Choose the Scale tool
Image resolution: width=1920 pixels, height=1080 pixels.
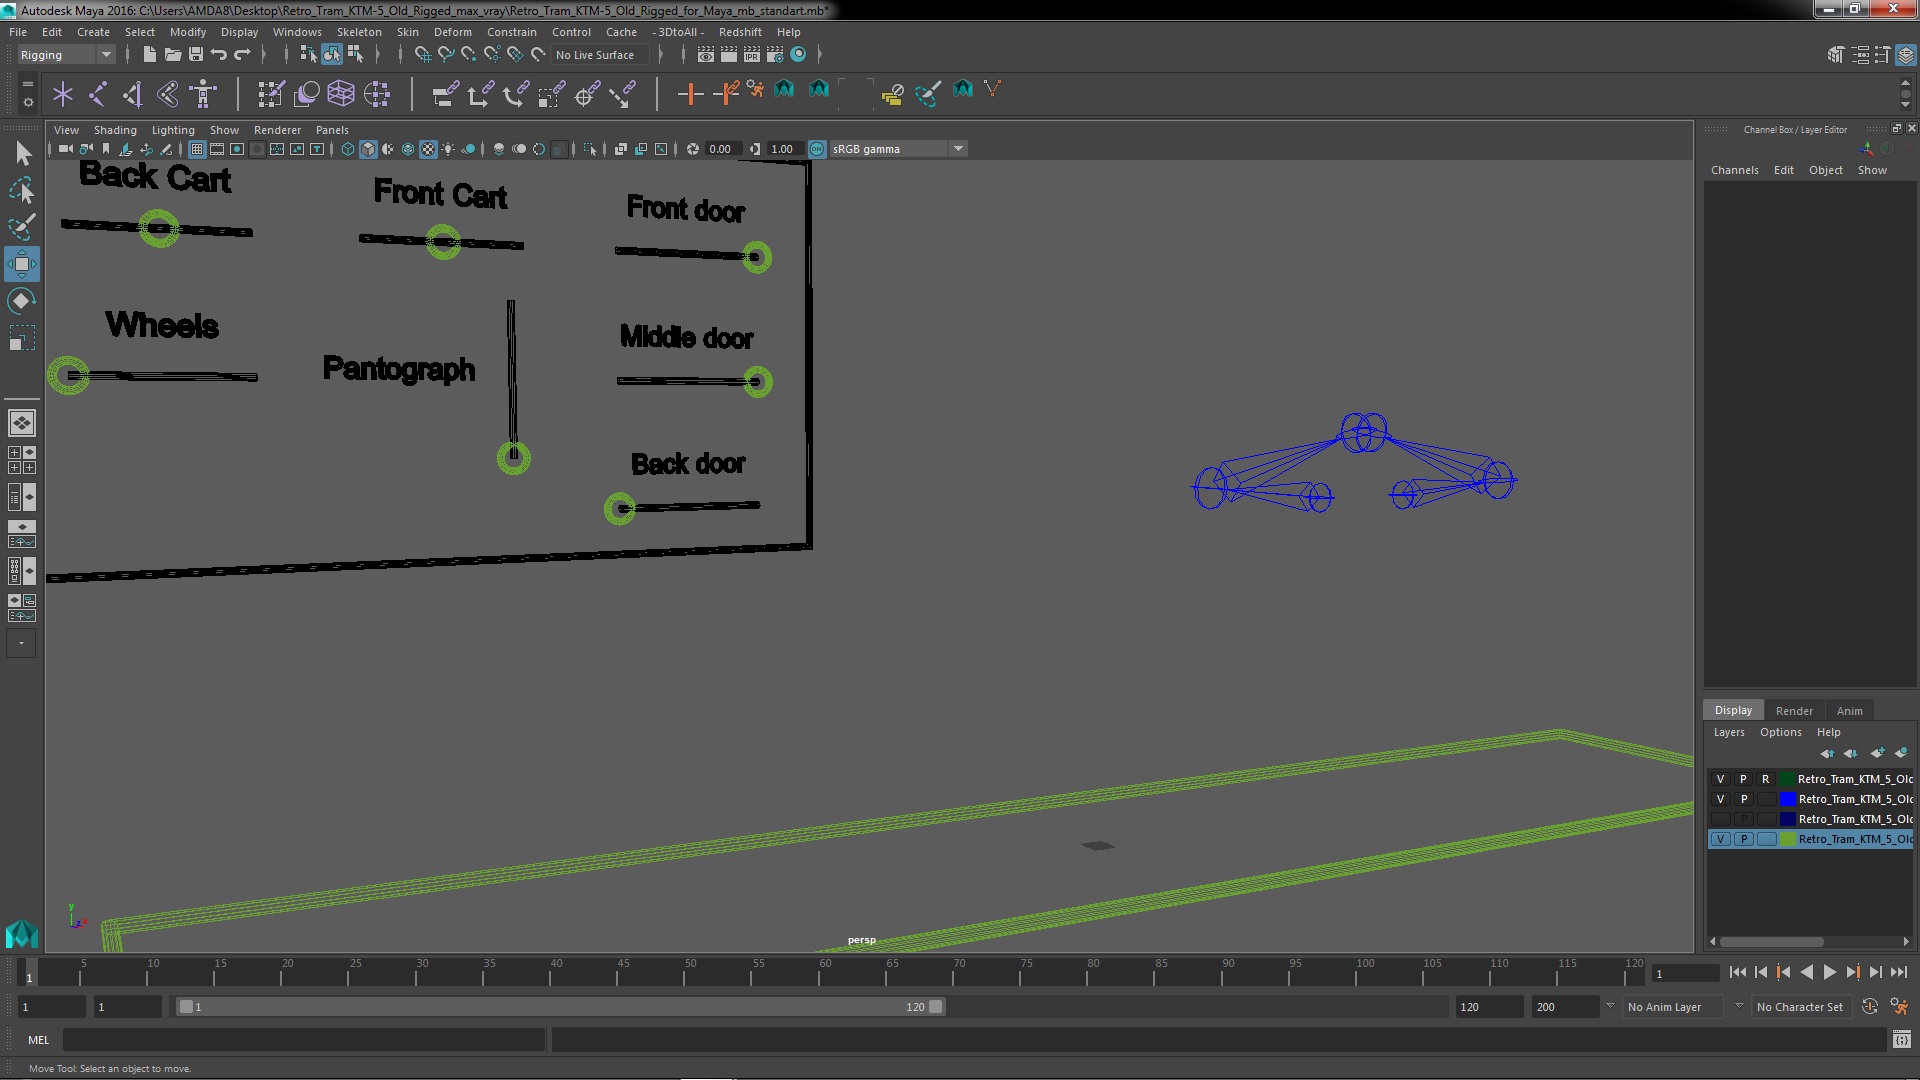point(22,338)
